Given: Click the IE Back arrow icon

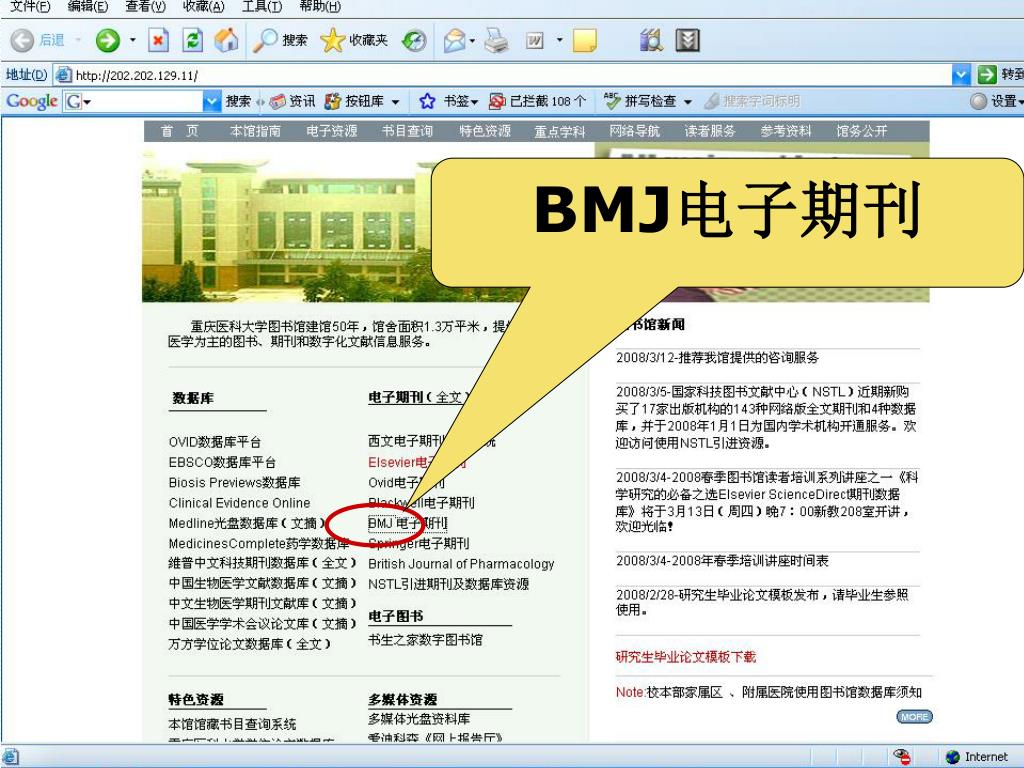Looking at the screenshot, I should click(22, 40).
